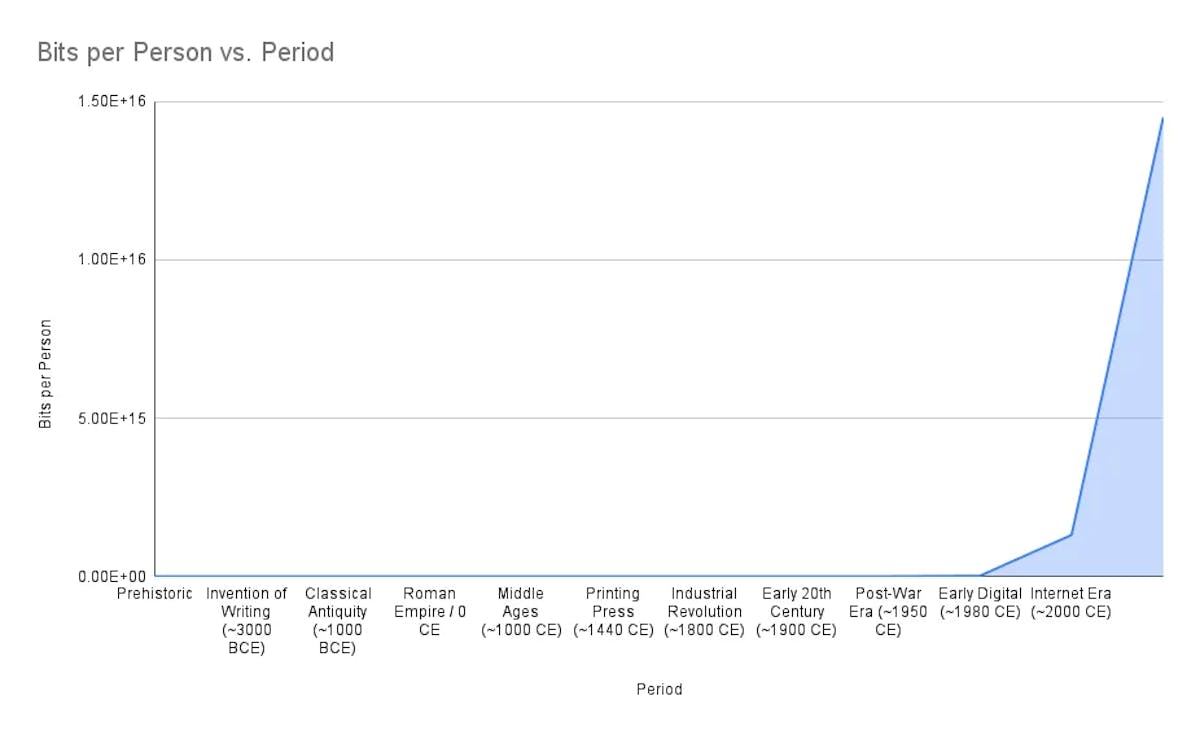Screen dimensions: 1200x735
Task: Select the vertical axis title 'Bits per Person'
Action: [45, 374]
